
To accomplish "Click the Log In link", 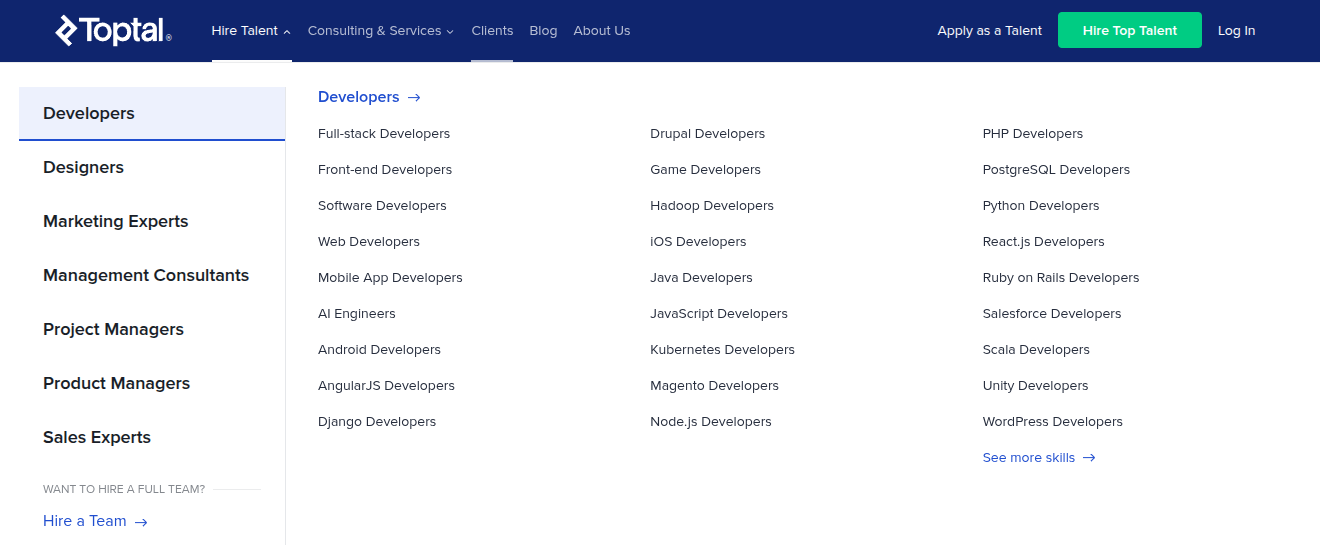I will pos(1236,31).
